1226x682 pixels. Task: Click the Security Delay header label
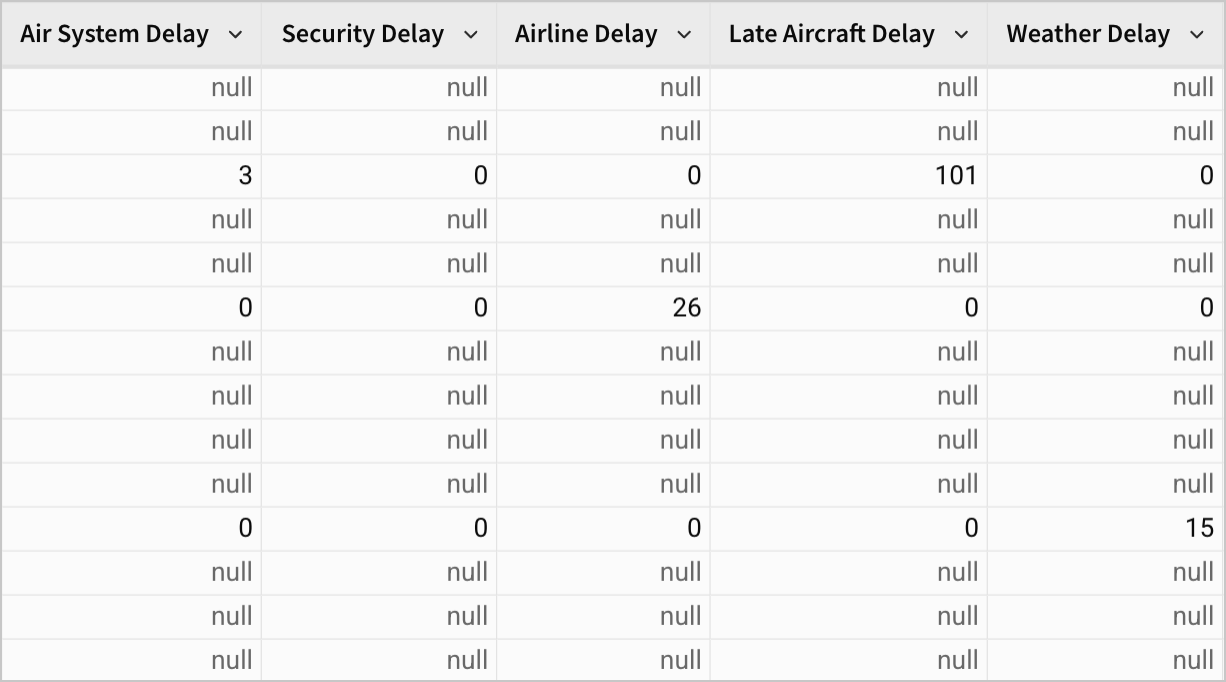[x=363, y=34]
